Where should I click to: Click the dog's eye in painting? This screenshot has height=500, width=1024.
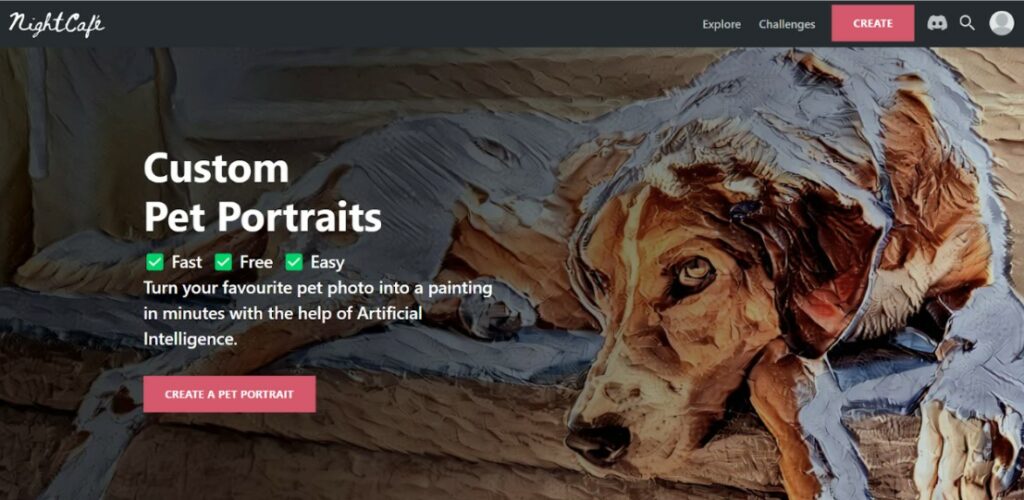[694, 270]
